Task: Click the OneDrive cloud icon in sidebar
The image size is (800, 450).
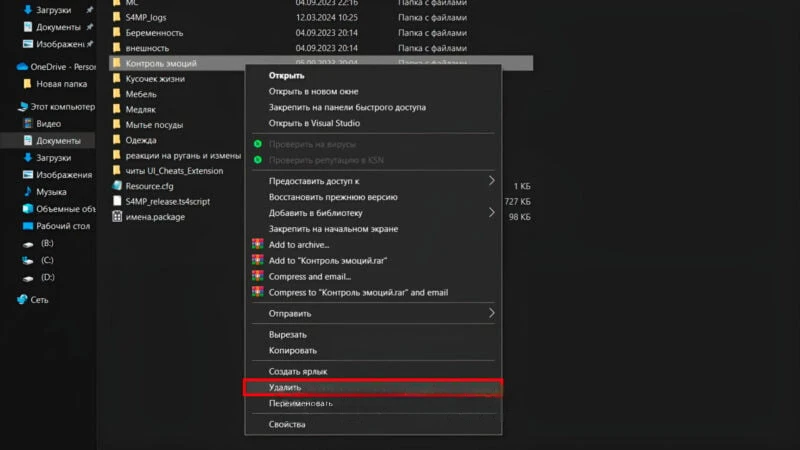Action: pyautogui.click(x=22, y=67)
